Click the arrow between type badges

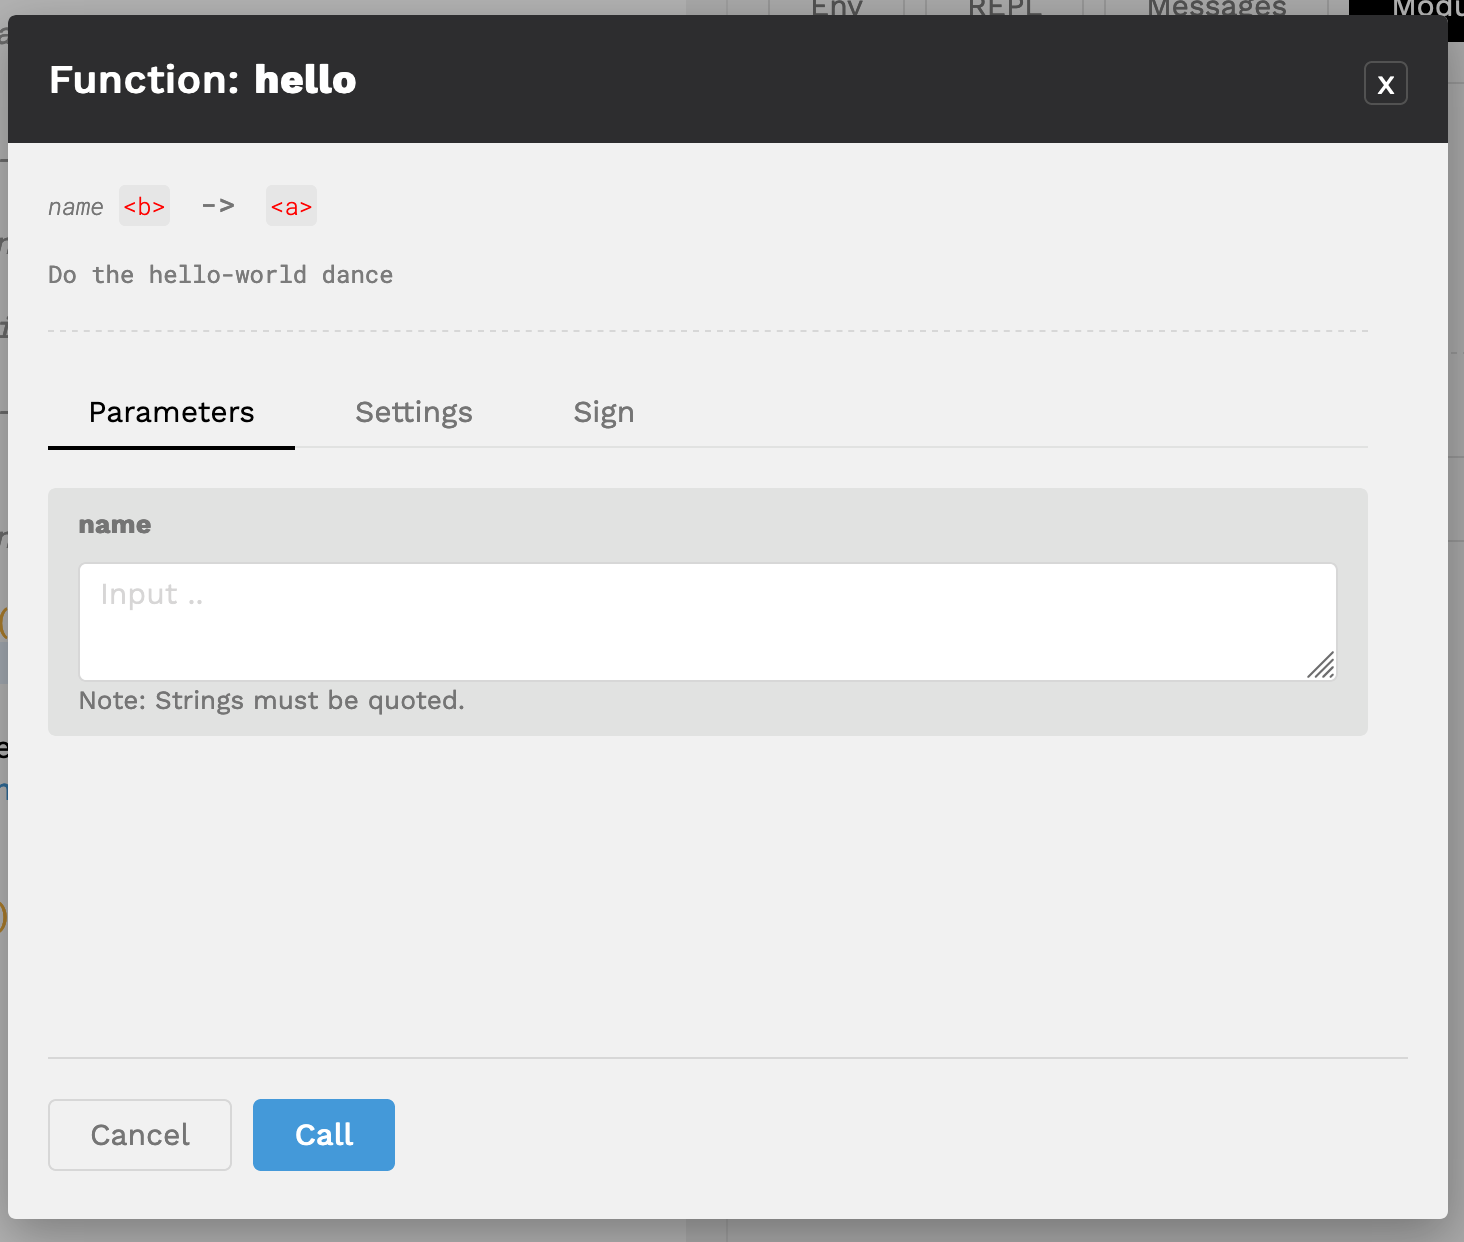coord(218,206)
